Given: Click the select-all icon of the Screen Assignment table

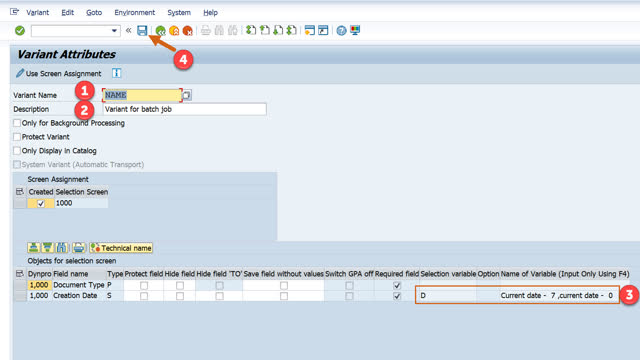Looking at the screenshot, I should (x=20, y=191).
